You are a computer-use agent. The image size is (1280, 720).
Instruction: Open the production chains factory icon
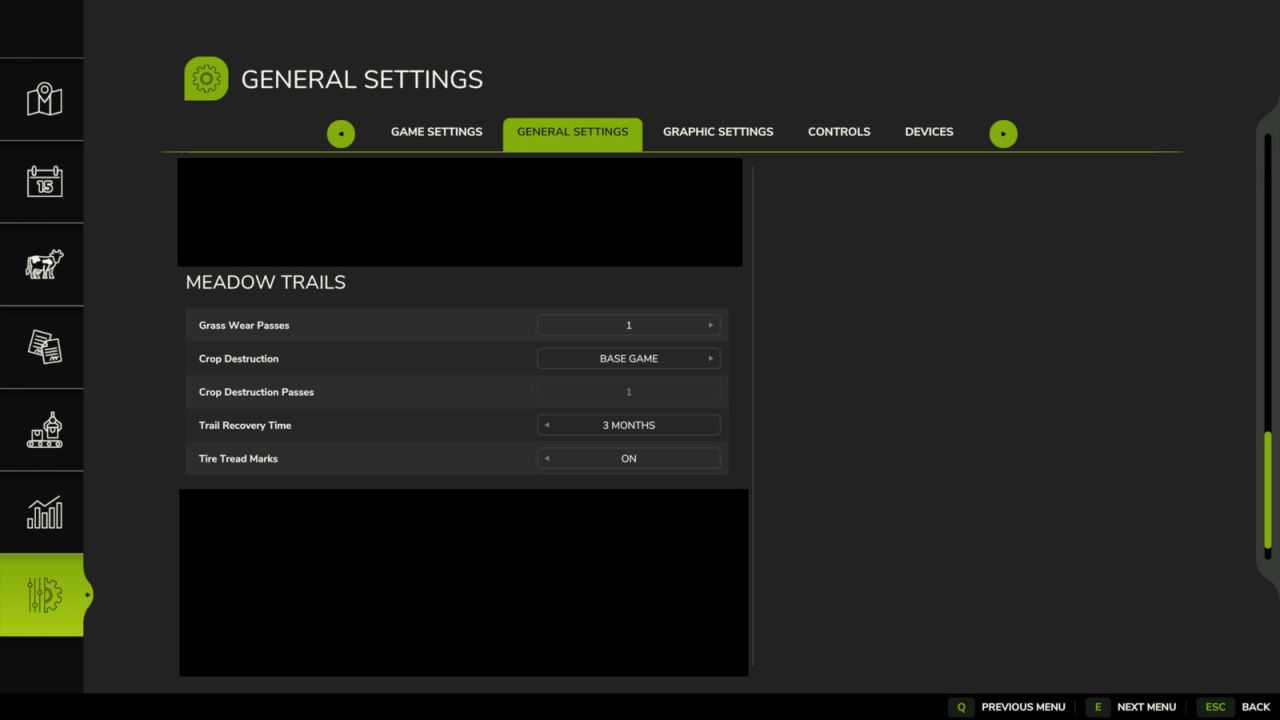(44, 429)
